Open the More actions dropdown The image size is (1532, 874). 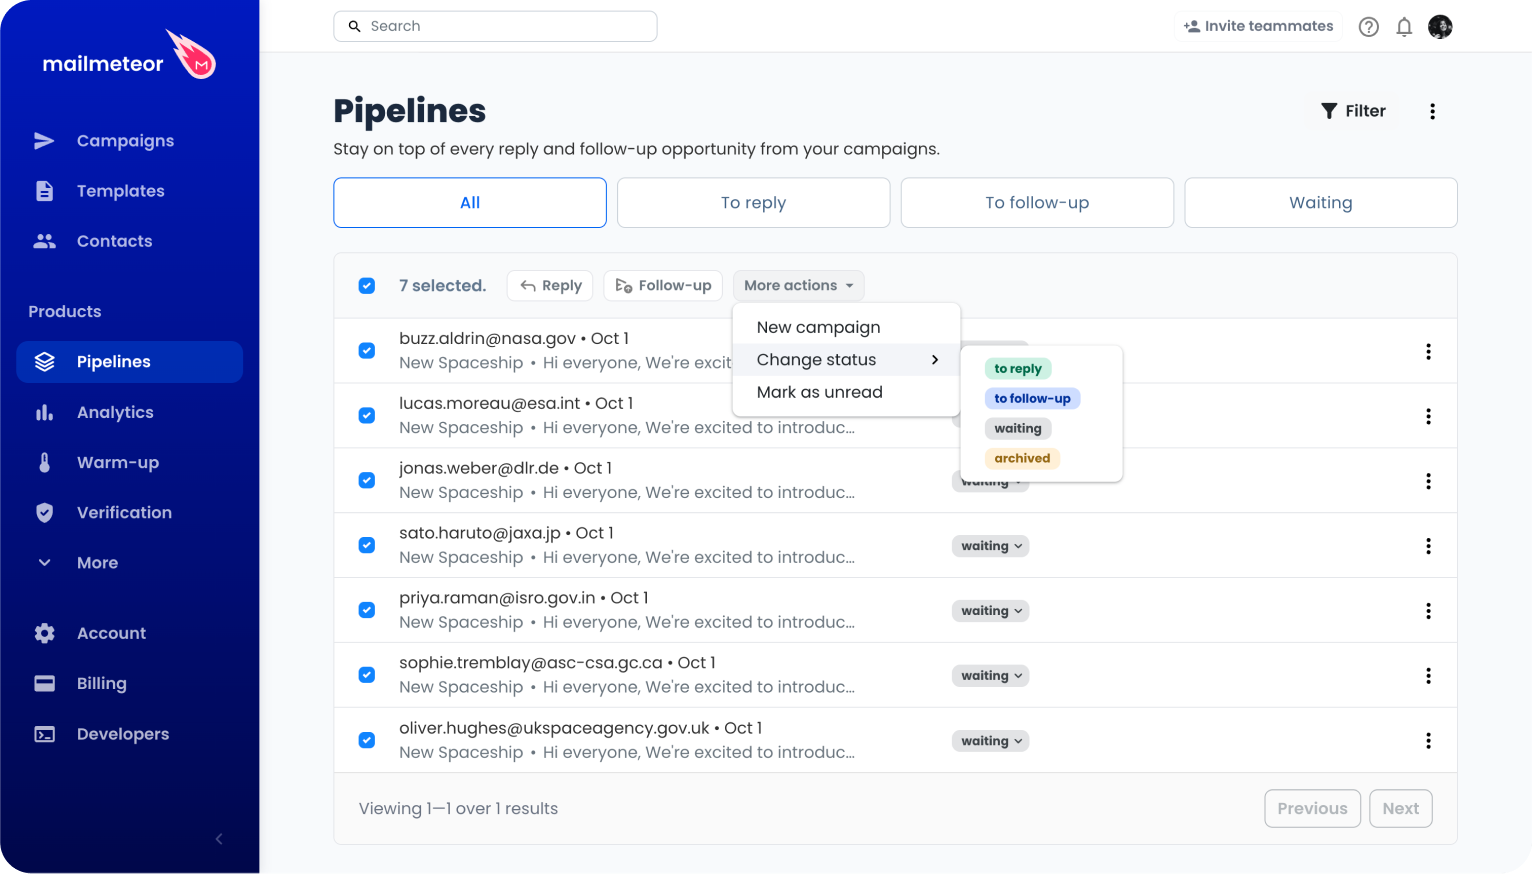[x=798, y=286]
